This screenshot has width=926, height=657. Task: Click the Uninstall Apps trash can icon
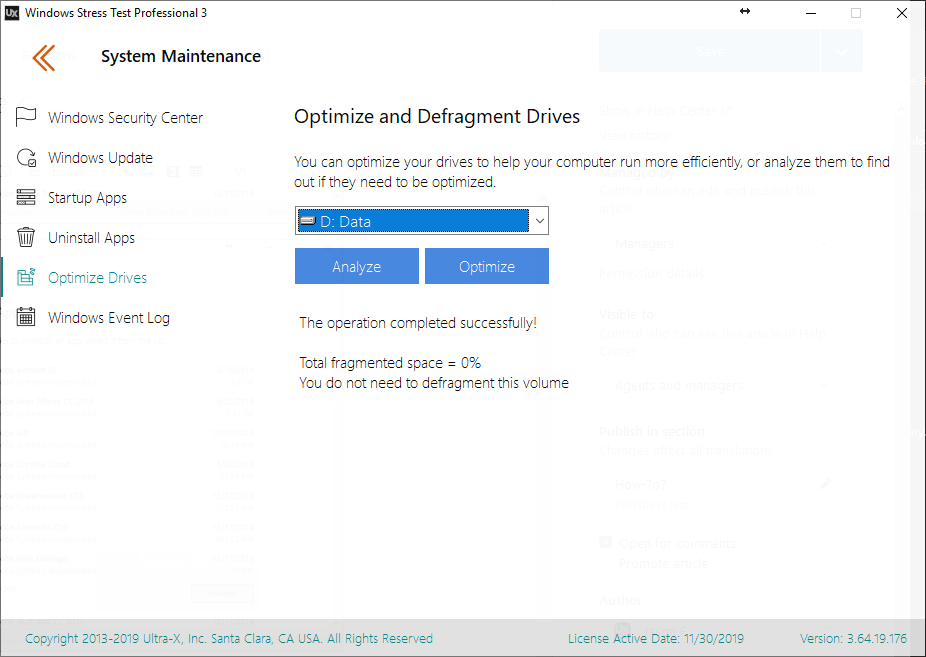coord(27,238)
